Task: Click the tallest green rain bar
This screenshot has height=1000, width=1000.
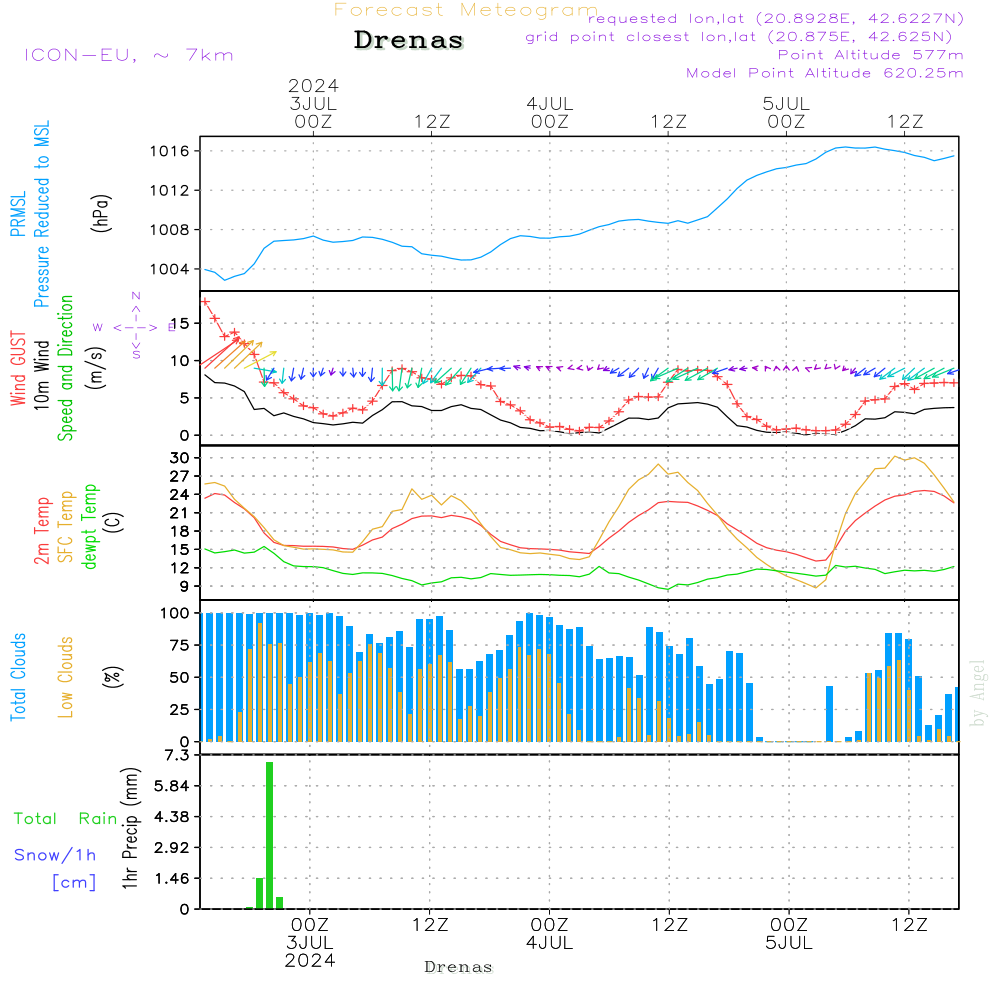Action: coord(270,835)
